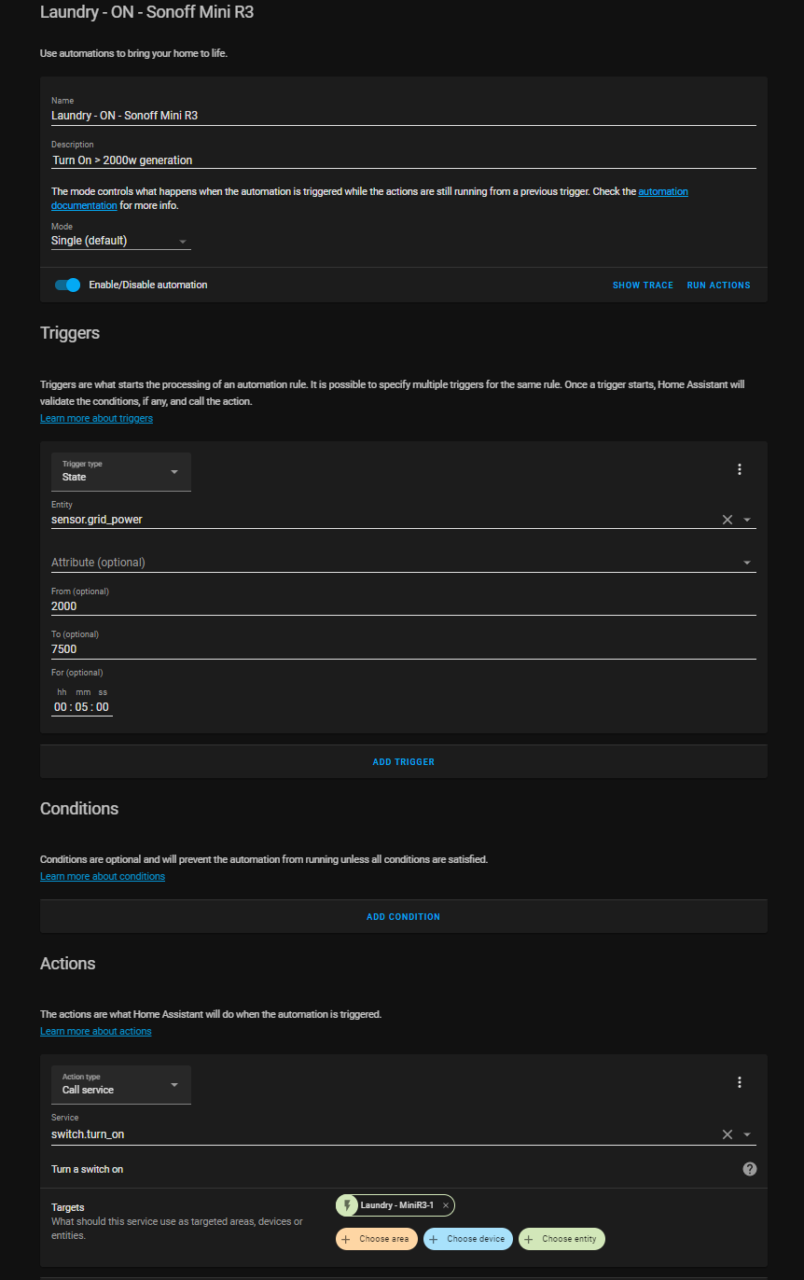Open the Action type dropdown showing Call service
The image size is (804, 1280).
point(120,1085)
